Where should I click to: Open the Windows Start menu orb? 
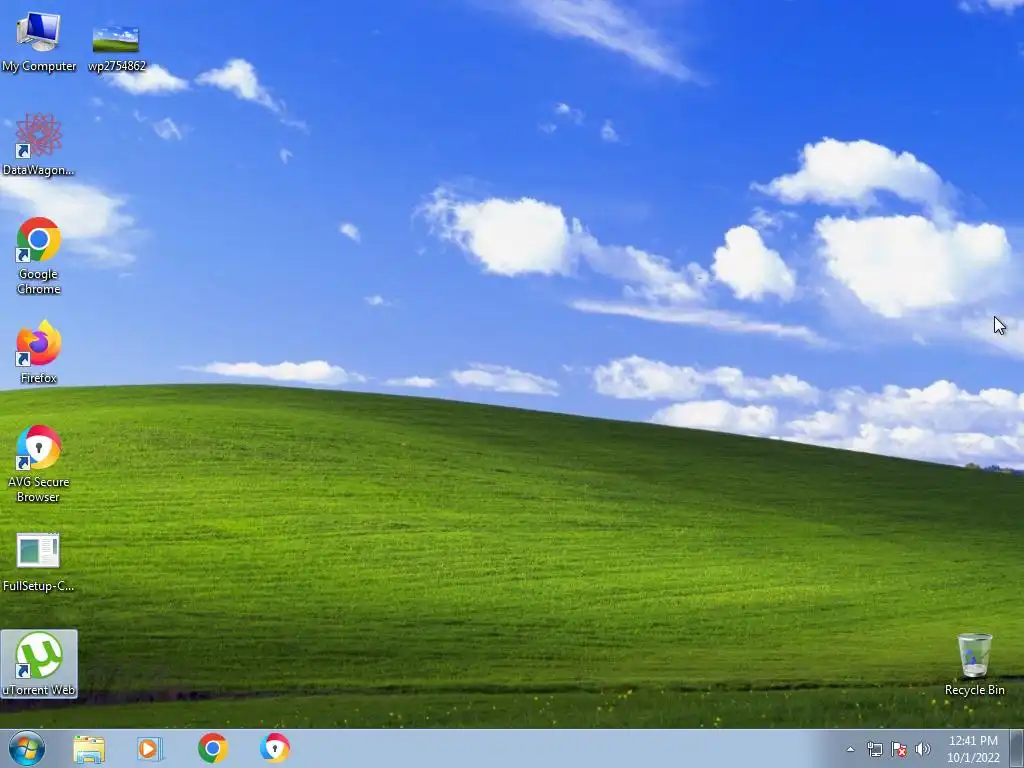[x=27, y=748]
